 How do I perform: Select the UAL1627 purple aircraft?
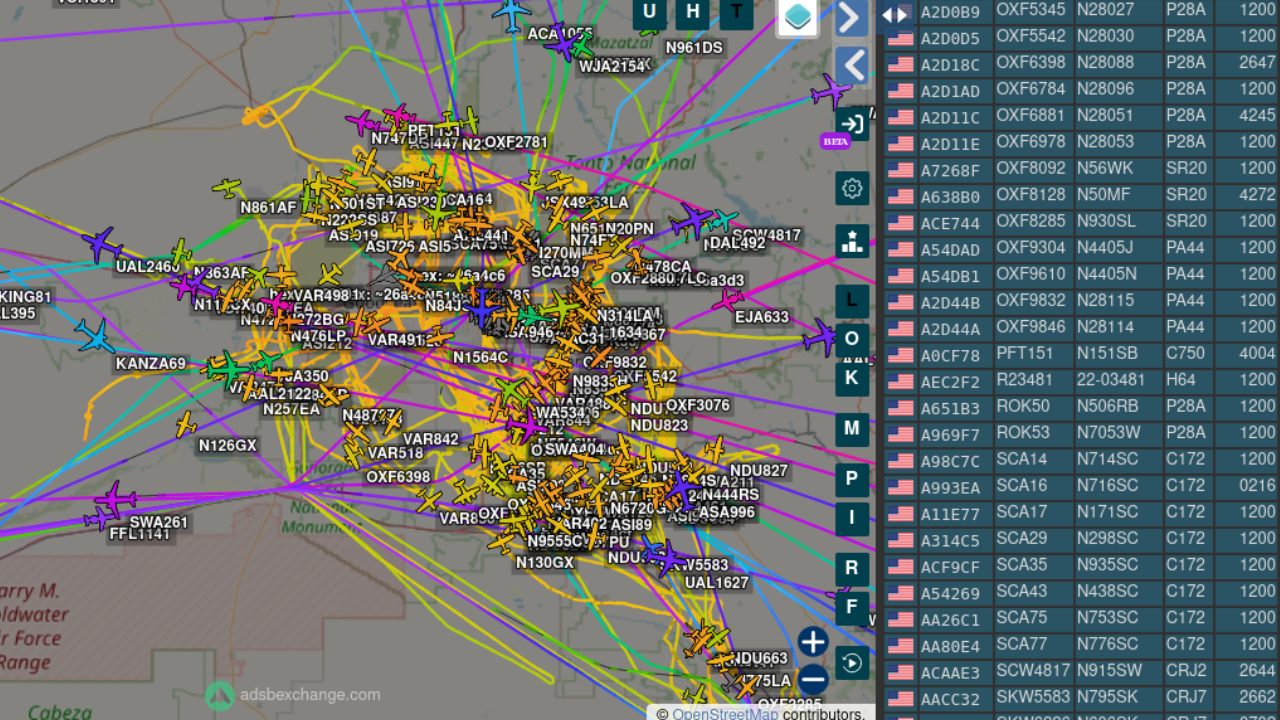point(668,558)
